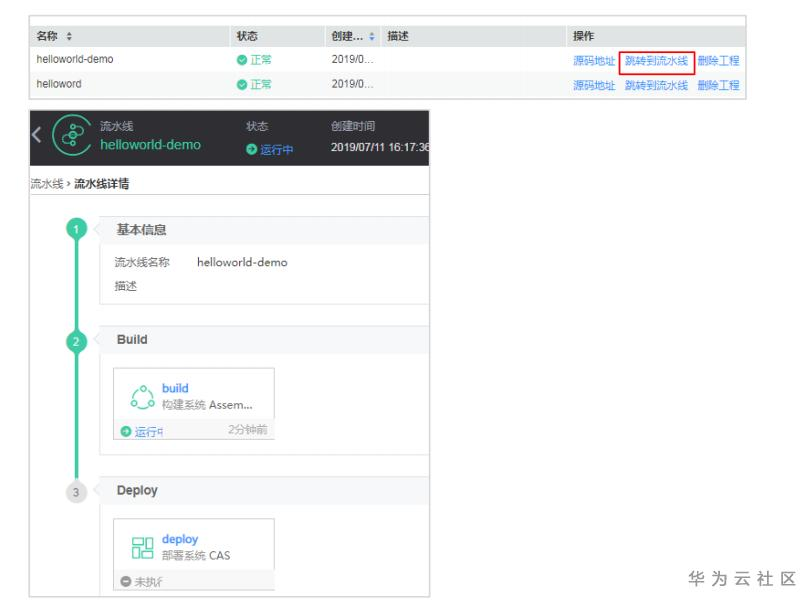Click the not-executed icon in the deploy card
Screen dimensions: 809x604
coord(125,581)
